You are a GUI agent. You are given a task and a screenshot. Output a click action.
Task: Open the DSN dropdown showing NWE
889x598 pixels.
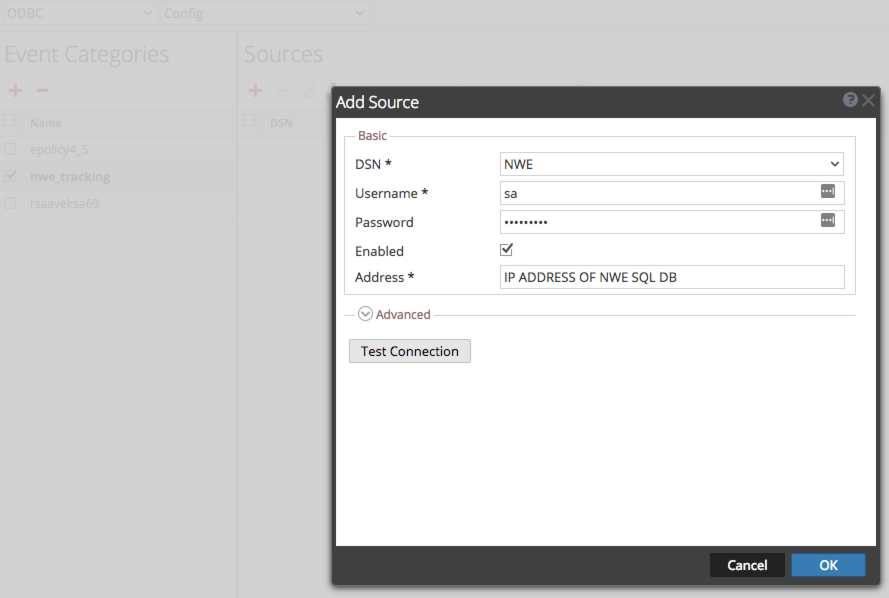671,164
